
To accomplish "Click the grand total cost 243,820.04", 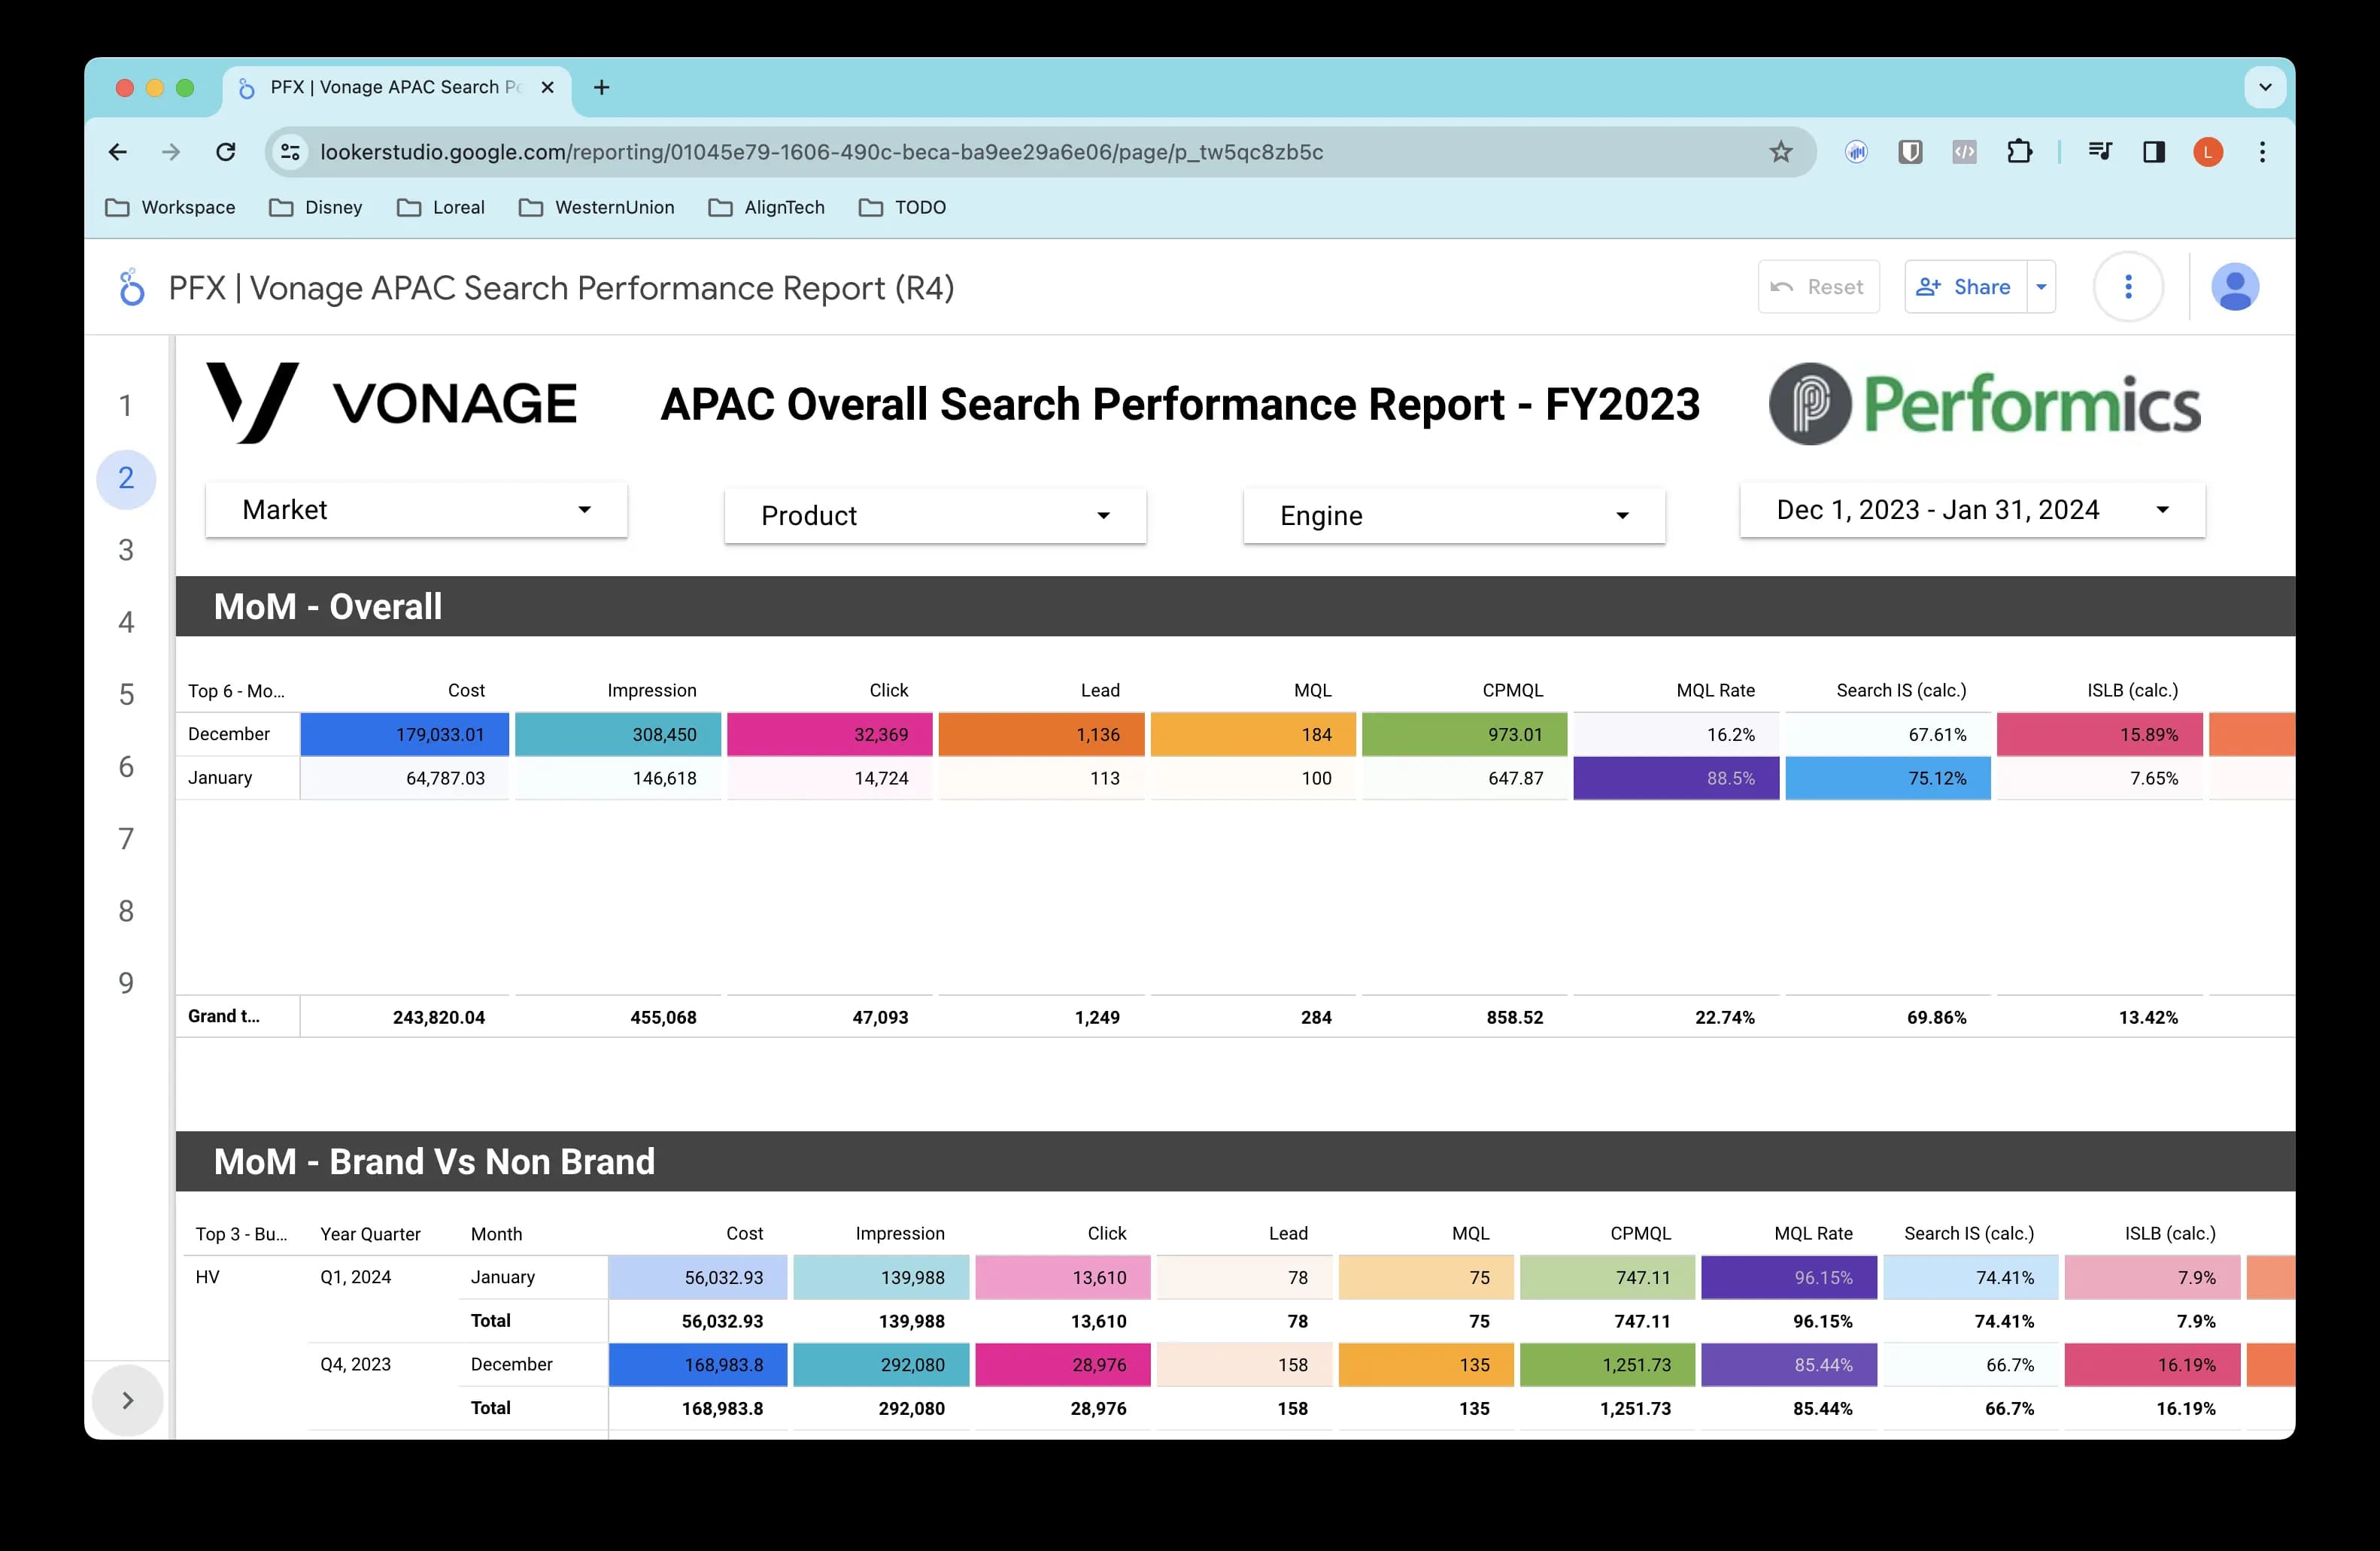I will 438,1017.
